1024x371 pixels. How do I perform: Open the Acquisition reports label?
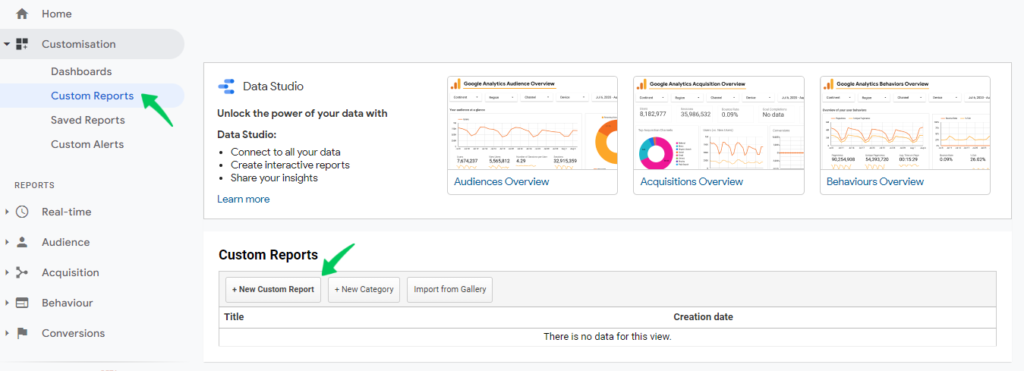tap(70, 272)
